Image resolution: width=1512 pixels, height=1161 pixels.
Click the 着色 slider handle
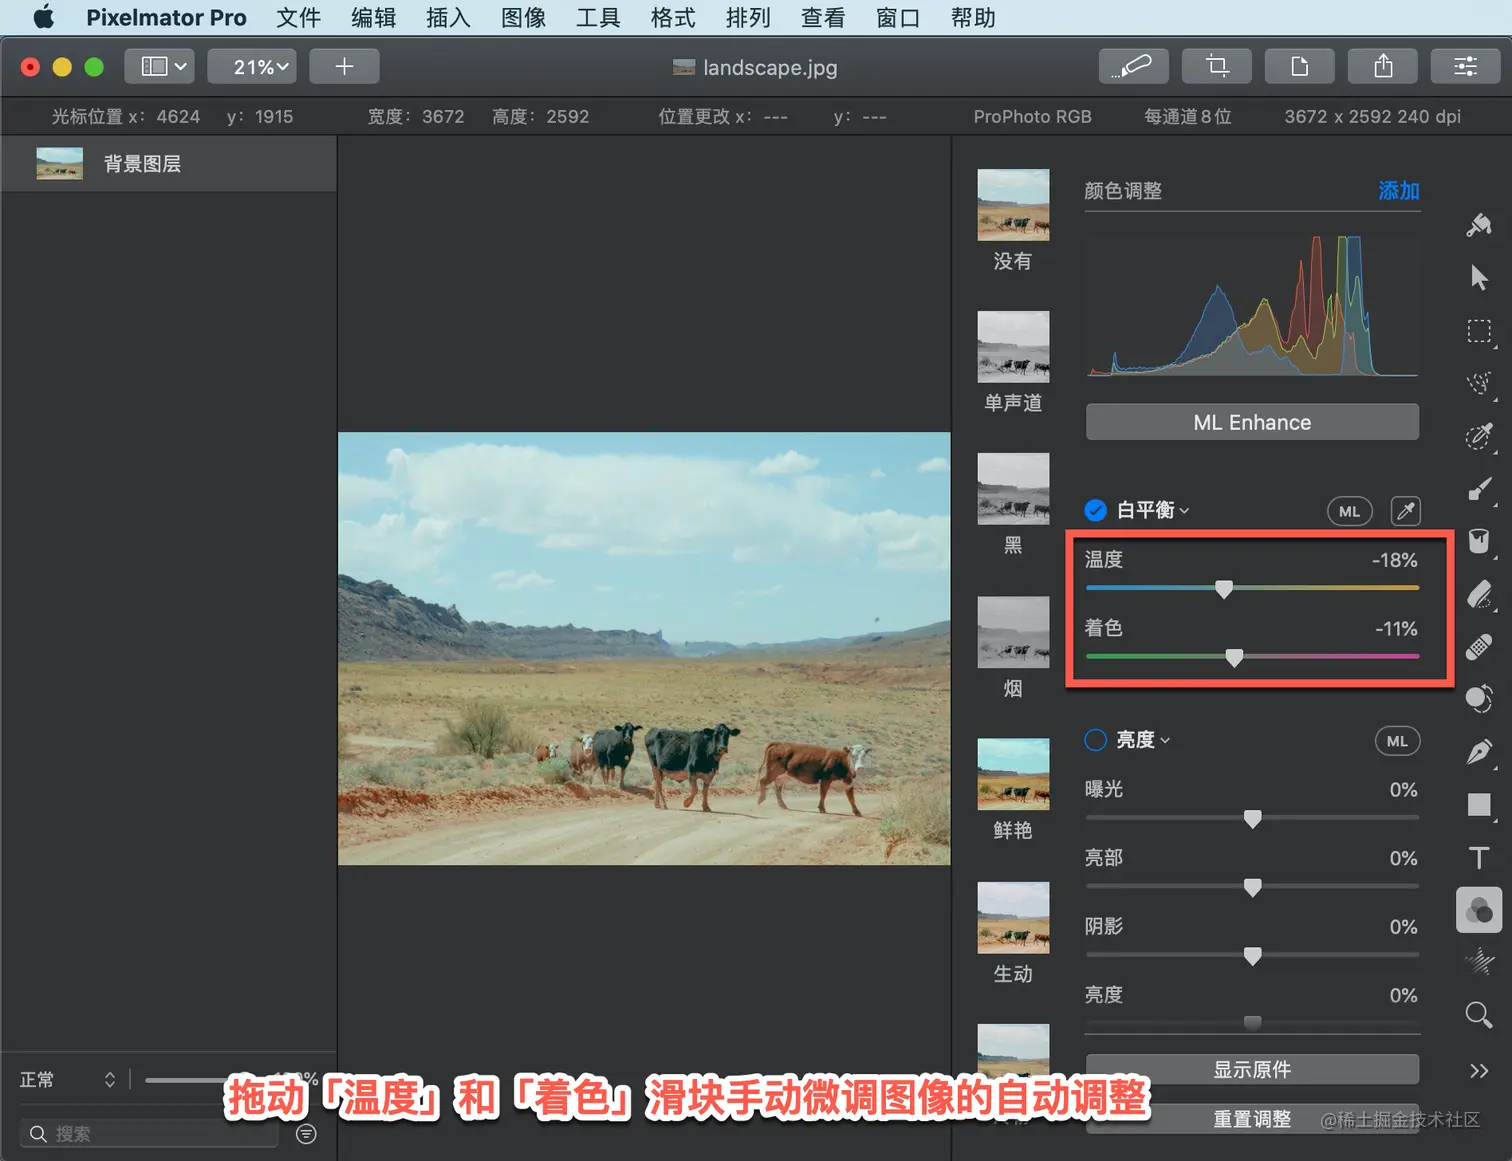point(1234,657)
